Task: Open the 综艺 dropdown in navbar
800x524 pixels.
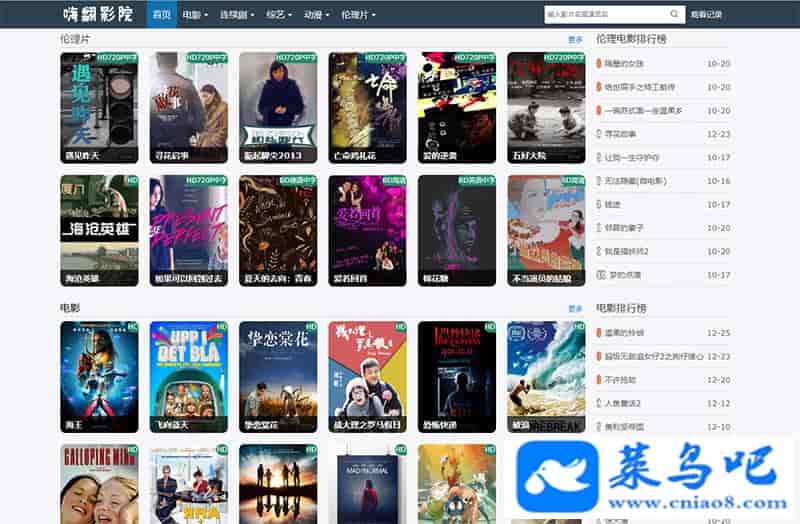Action: point(280,15)
